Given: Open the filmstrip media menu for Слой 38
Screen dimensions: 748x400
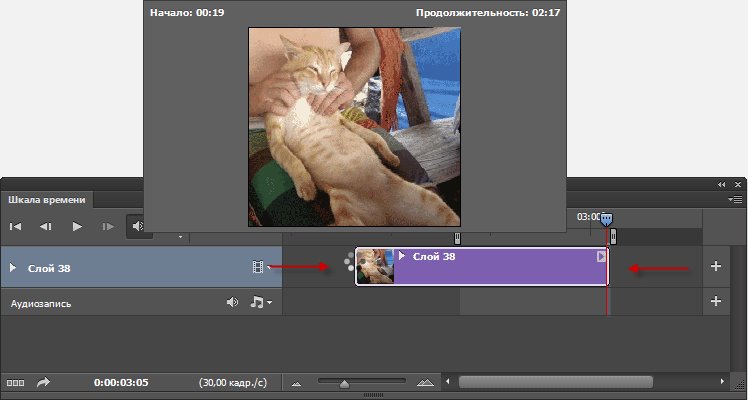Looking at the screenshot, I should click(260, 267).
